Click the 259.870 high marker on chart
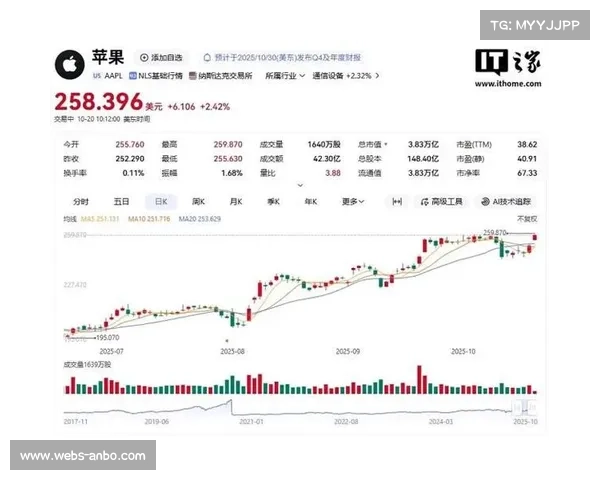The height and width of the screenshot is (480, 600). [x=495, y=232]
